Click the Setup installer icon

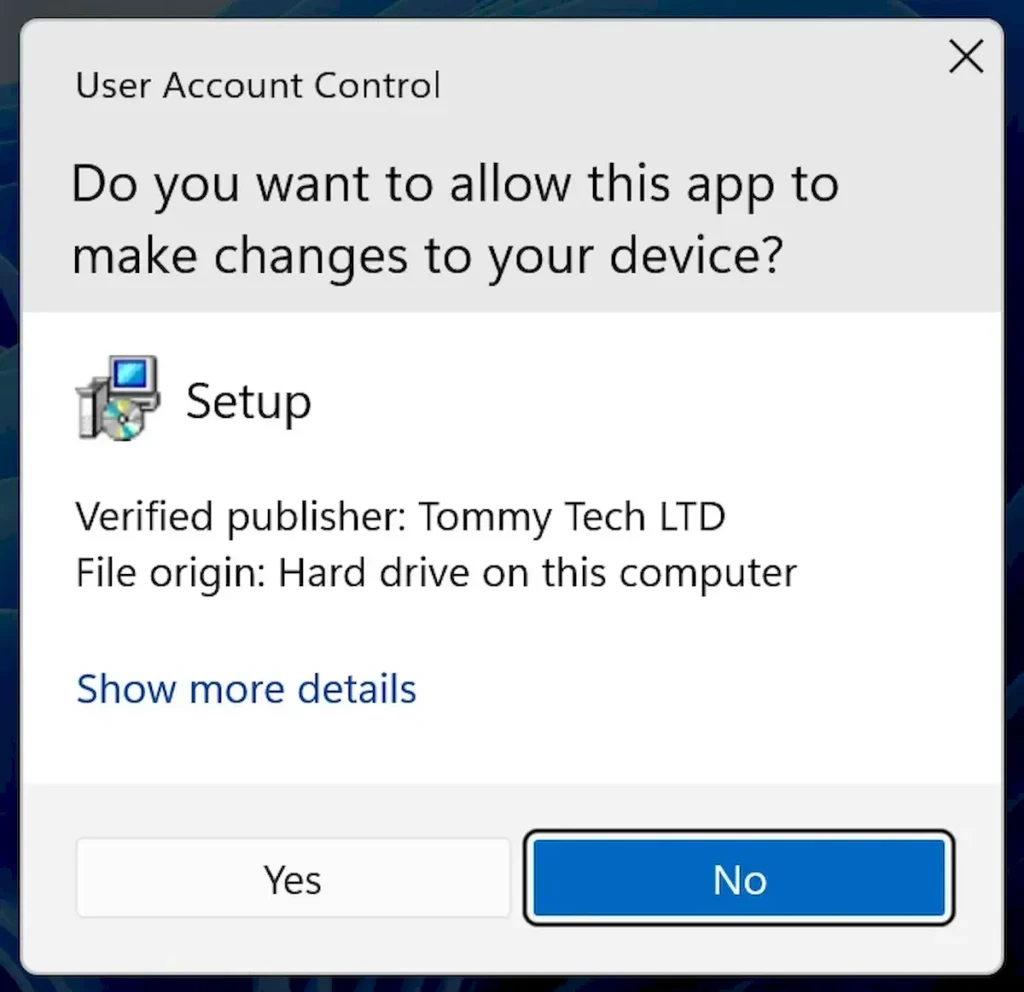click(x=118, y=398)
